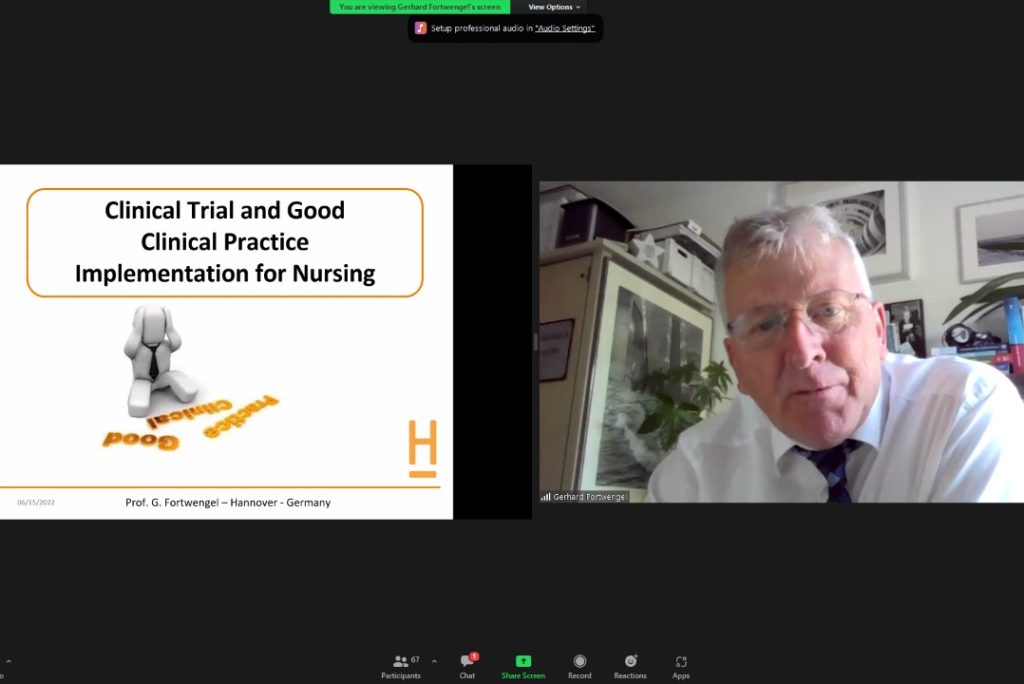Click the green "You are viewing" screen banner
The width and height of the screenshot is (1024, 684).
click(419, 7)
